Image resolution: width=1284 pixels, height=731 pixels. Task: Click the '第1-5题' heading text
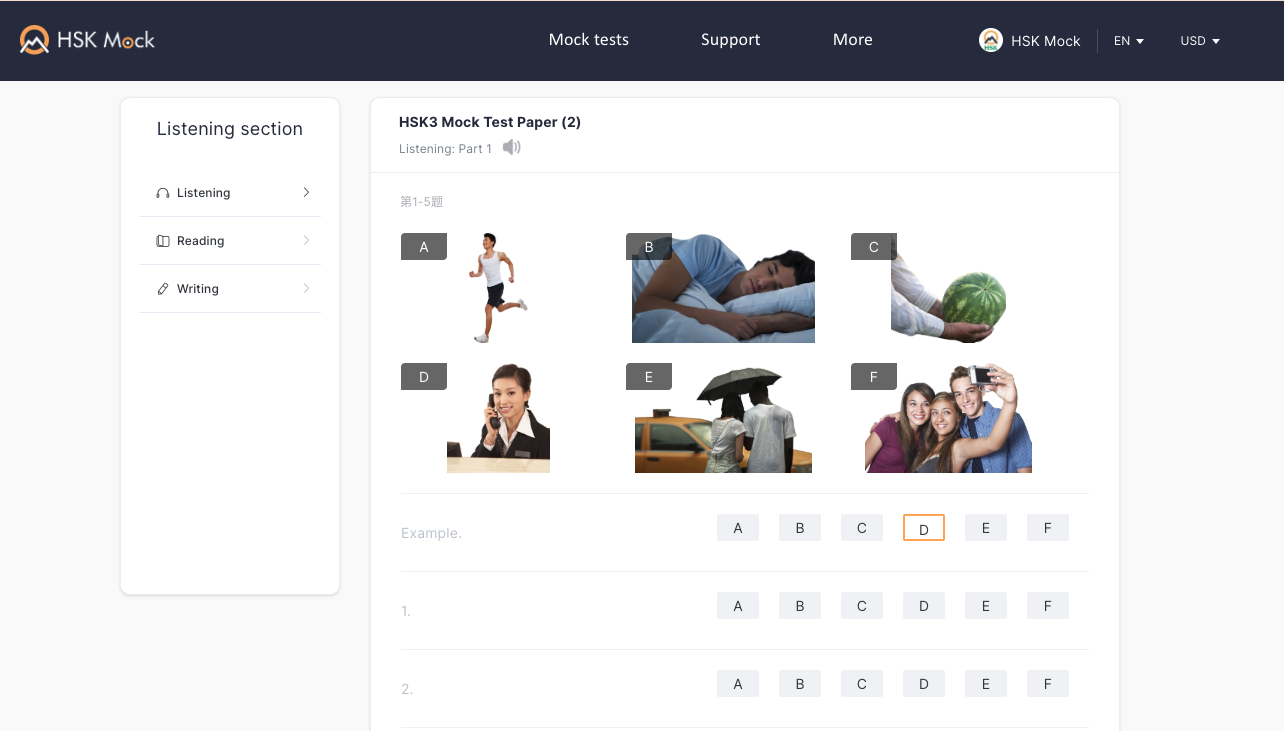(x=421, y=202)
